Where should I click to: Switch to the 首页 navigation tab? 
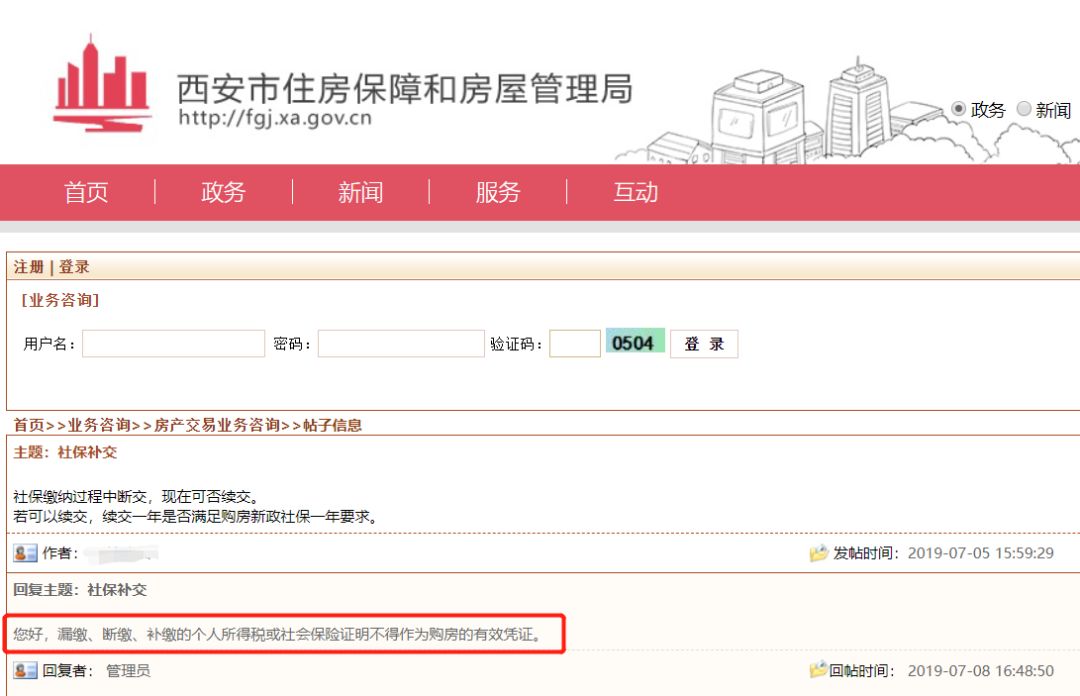click(88, 192)
